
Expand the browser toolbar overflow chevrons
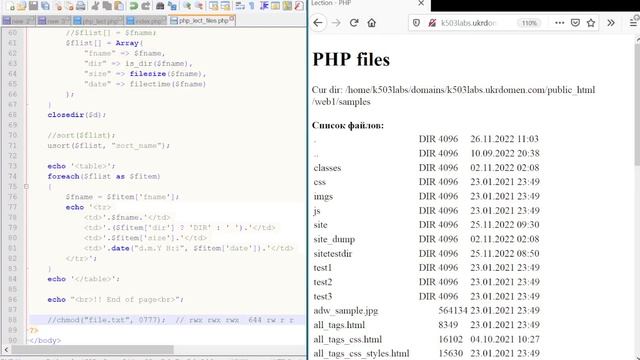(x=611, y=23)
